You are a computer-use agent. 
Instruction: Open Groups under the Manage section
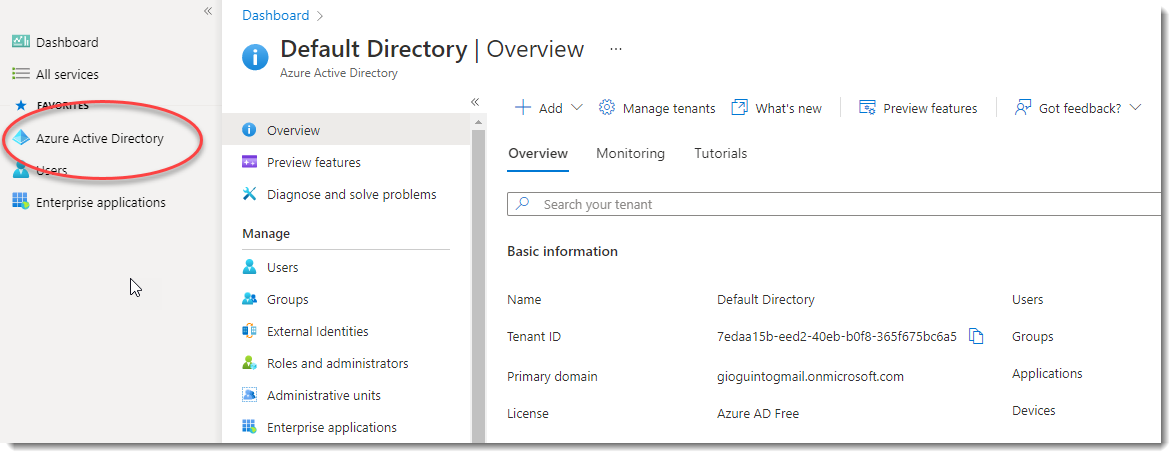pyautogui.click(x=287, y=299)
